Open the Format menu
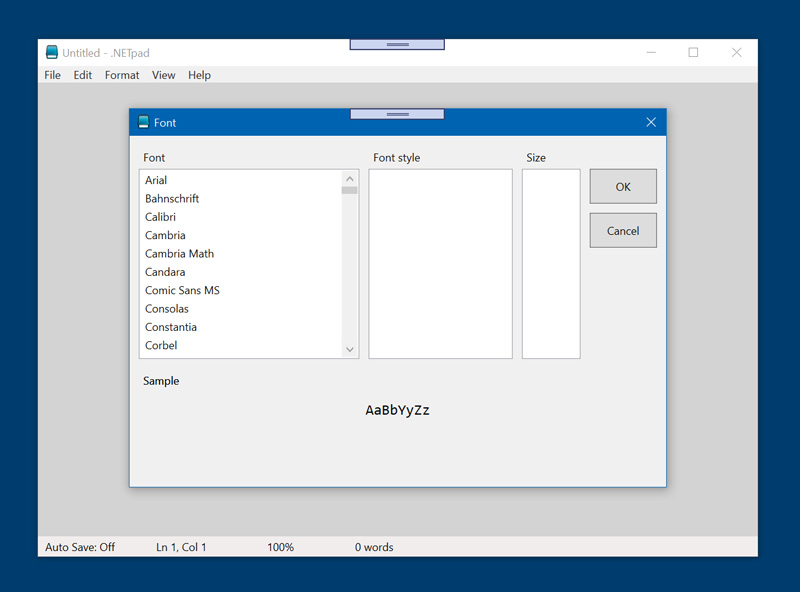 tap(122, 75)
